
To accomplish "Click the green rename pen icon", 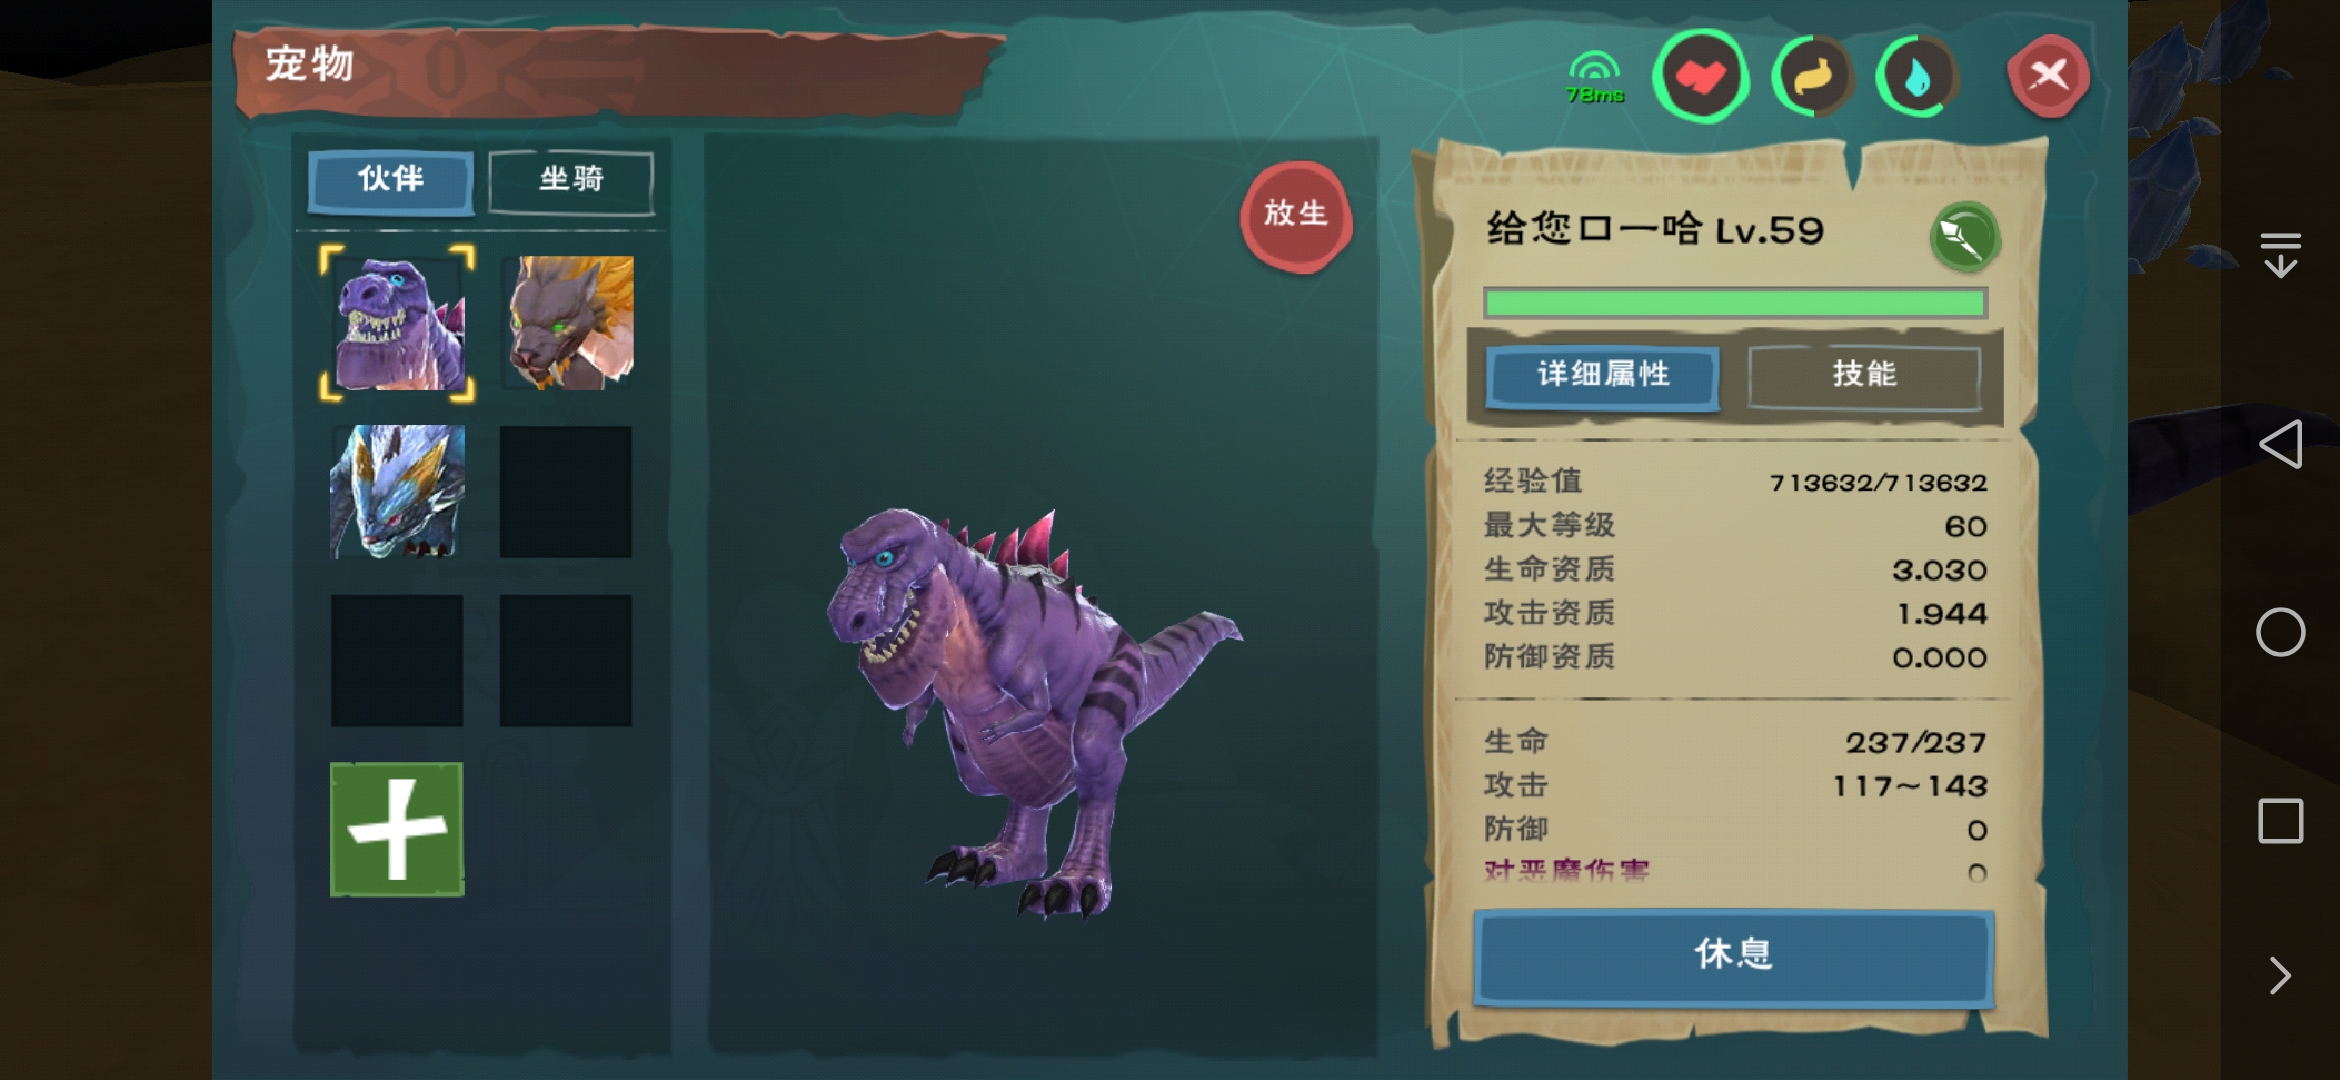I will [x=1964, y=237].
